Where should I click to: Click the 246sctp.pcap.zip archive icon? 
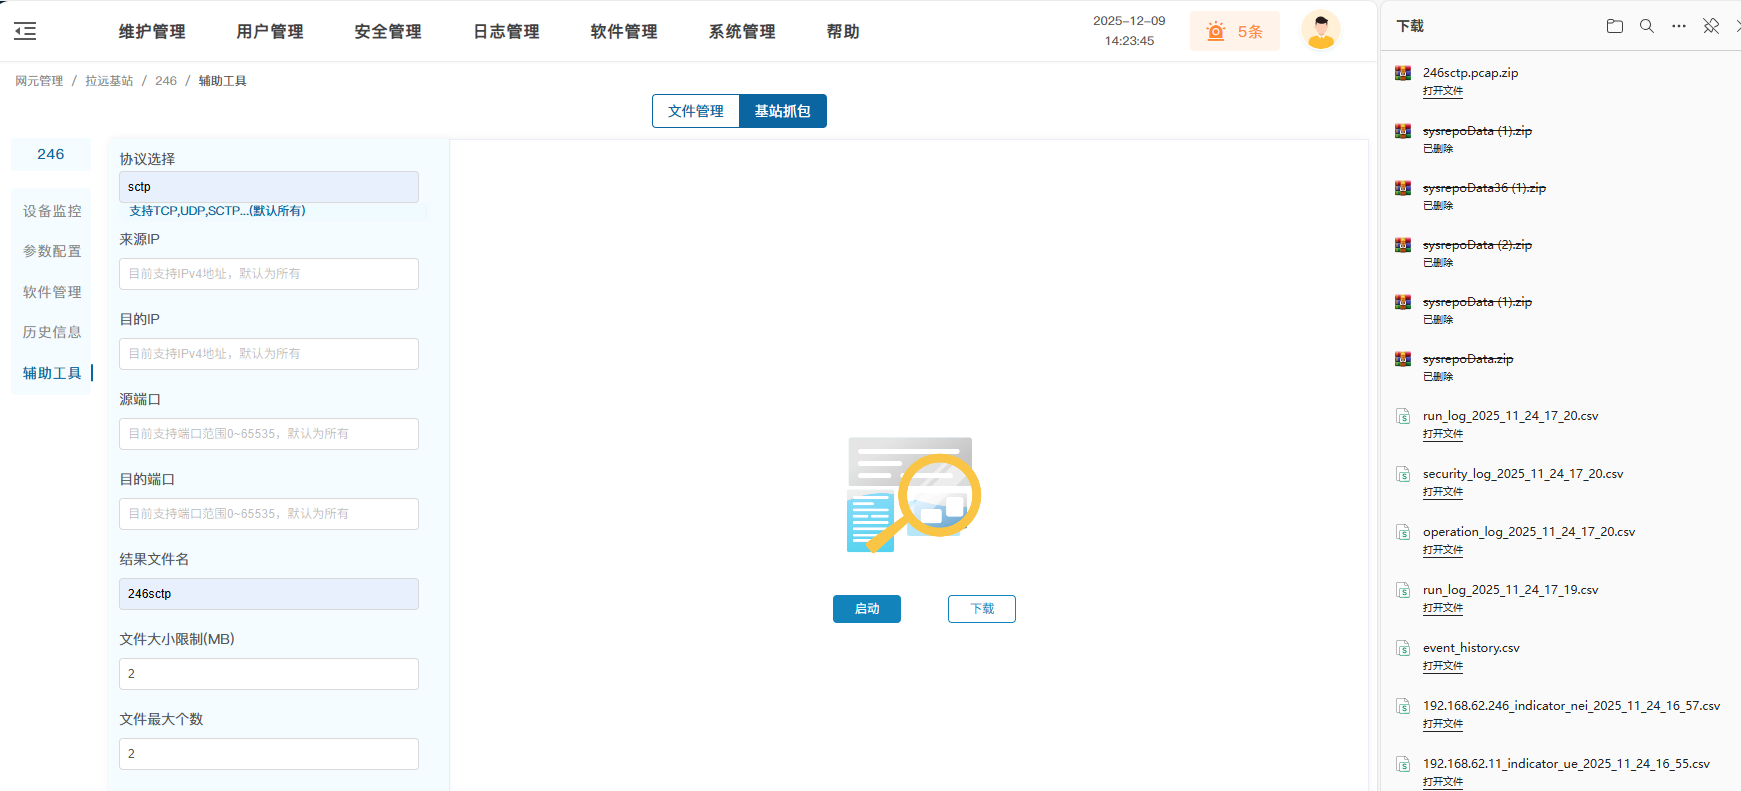click(x=1403, y=73)
